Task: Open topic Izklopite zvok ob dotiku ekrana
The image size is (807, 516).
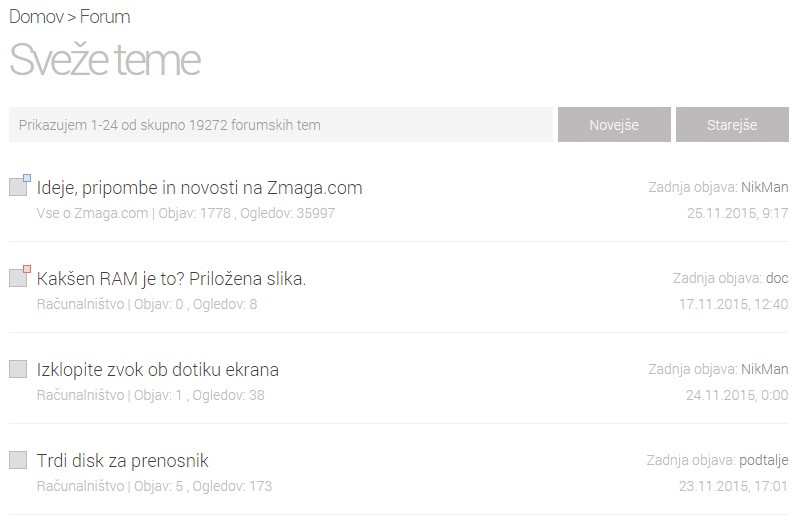Action: click(x=157, y=370)
